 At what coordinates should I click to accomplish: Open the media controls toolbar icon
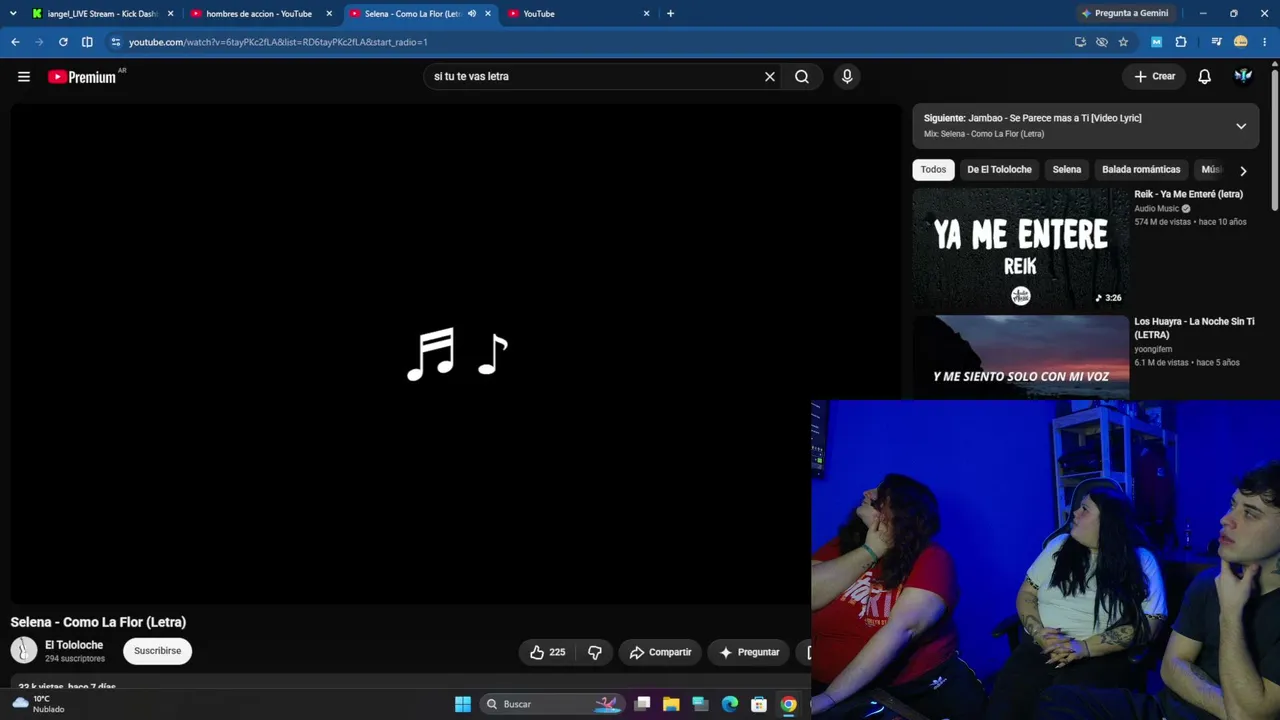point(1216,42)
